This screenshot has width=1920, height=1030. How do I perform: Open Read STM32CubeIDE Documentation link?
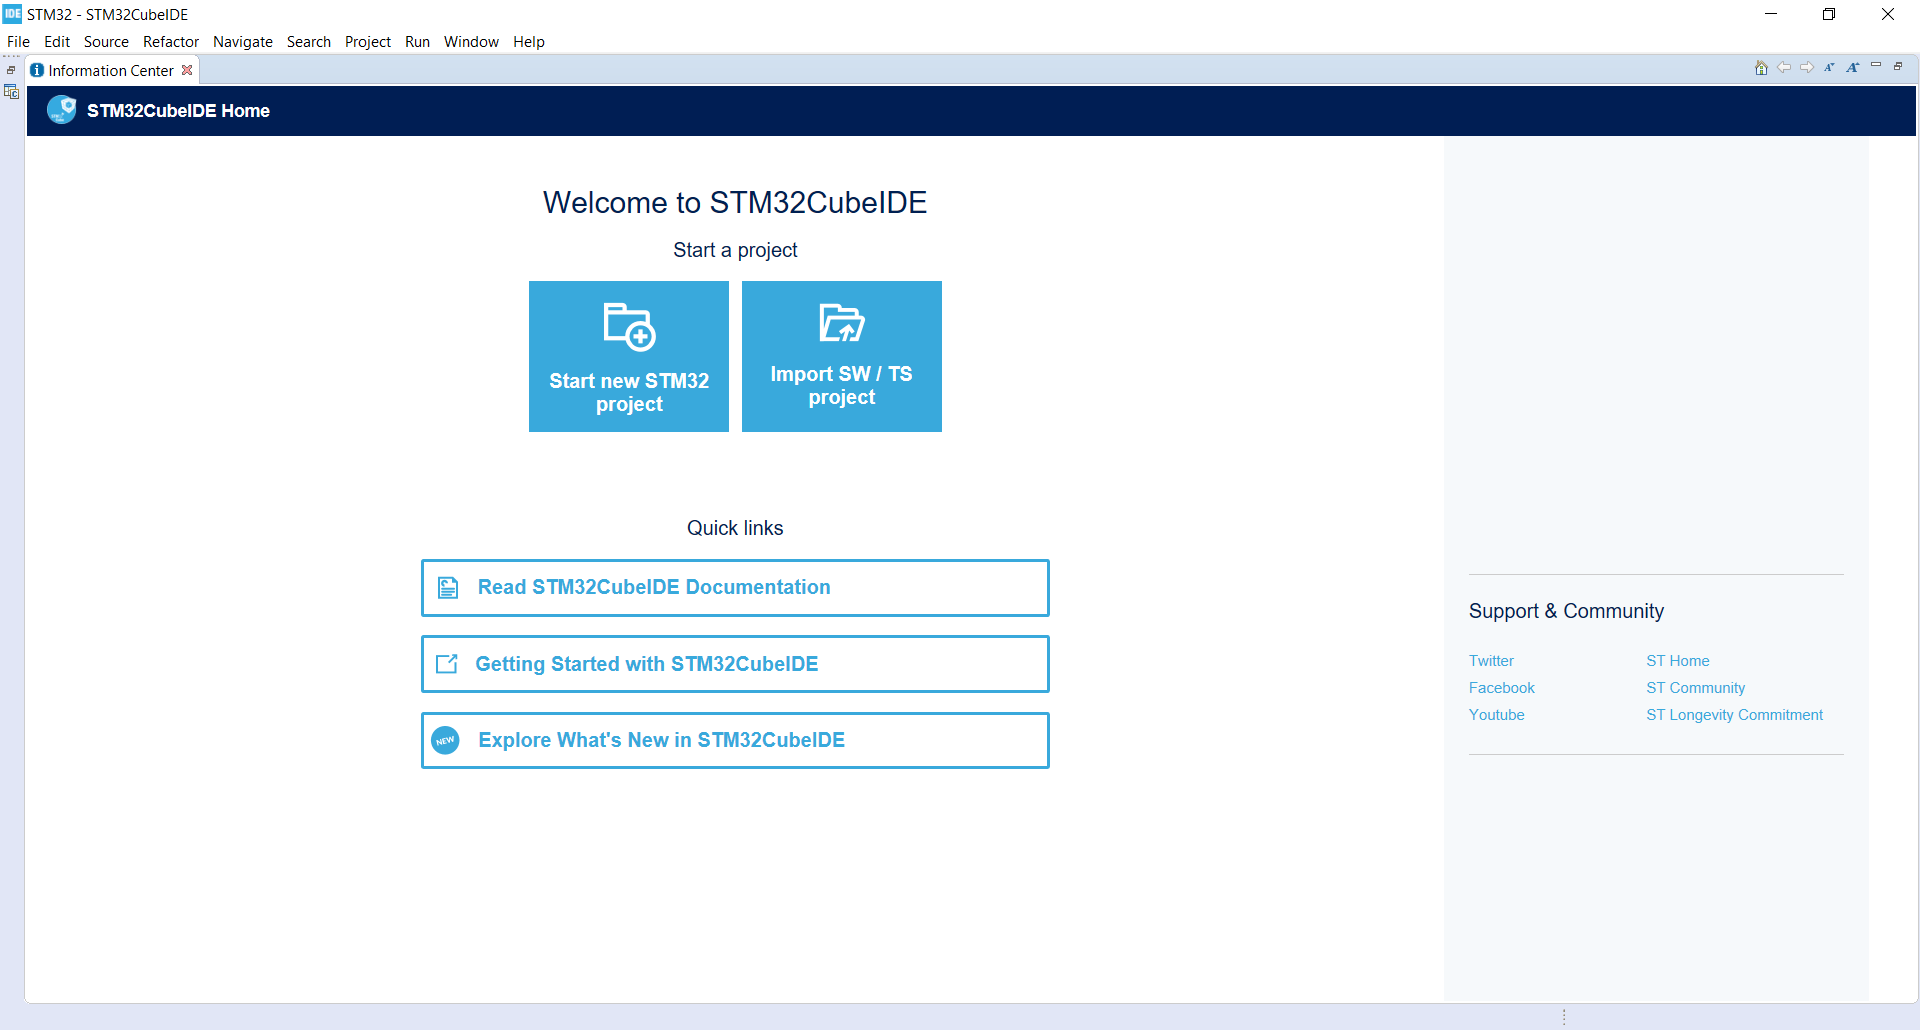click(735, 588)
